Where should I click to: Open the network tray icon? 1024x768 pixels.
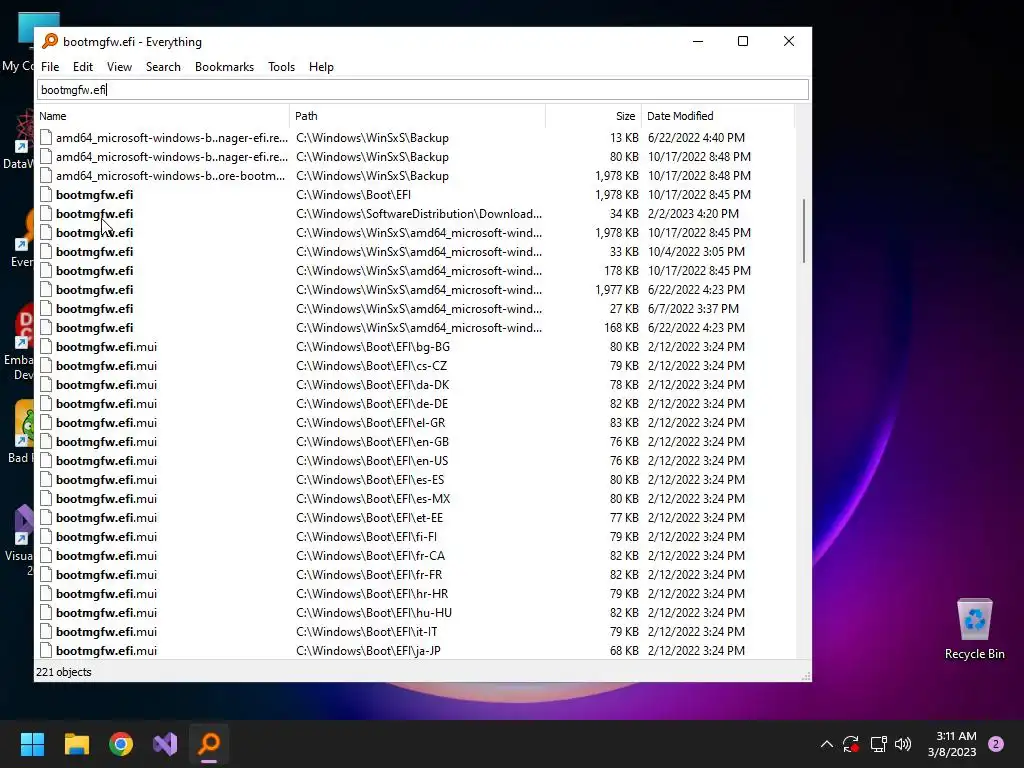click(878, 744)
